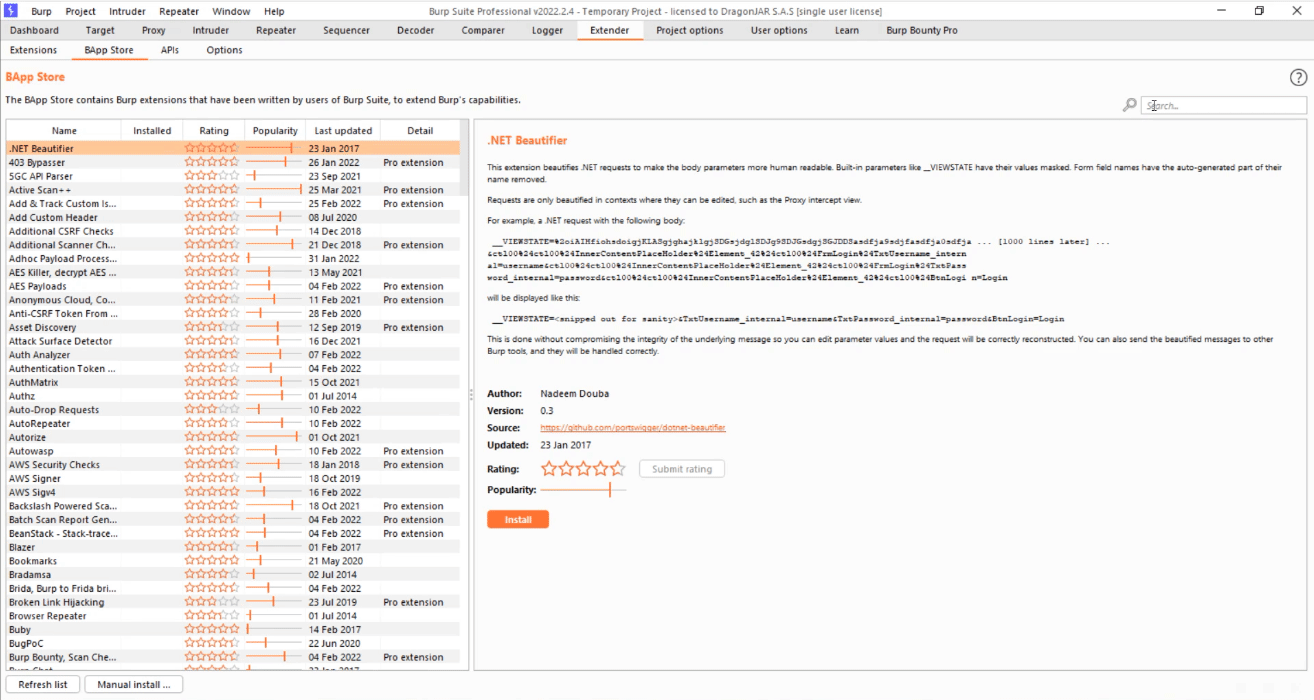Click the search magnifier icon
Screen dimensions: 1314x700
[1129, 105]
